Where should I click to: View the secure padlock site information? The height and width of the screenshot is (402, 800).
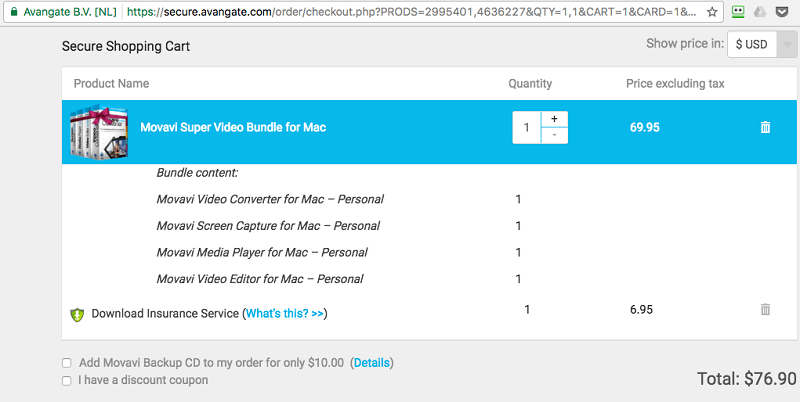[14, 11]
